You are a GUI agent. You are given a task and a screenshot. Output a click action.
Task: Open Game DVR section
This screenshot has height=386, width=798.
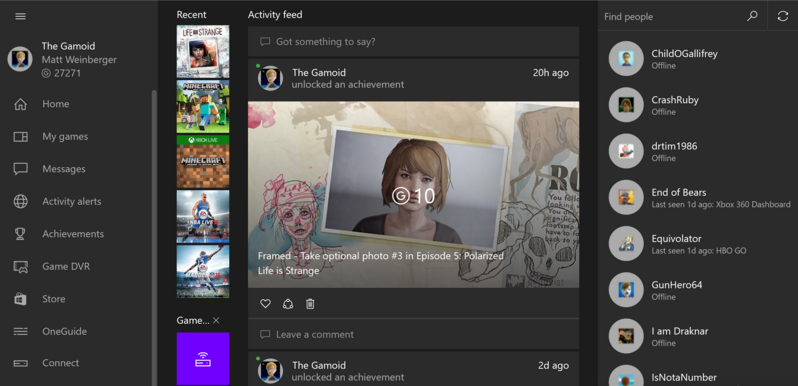point(66,266)
